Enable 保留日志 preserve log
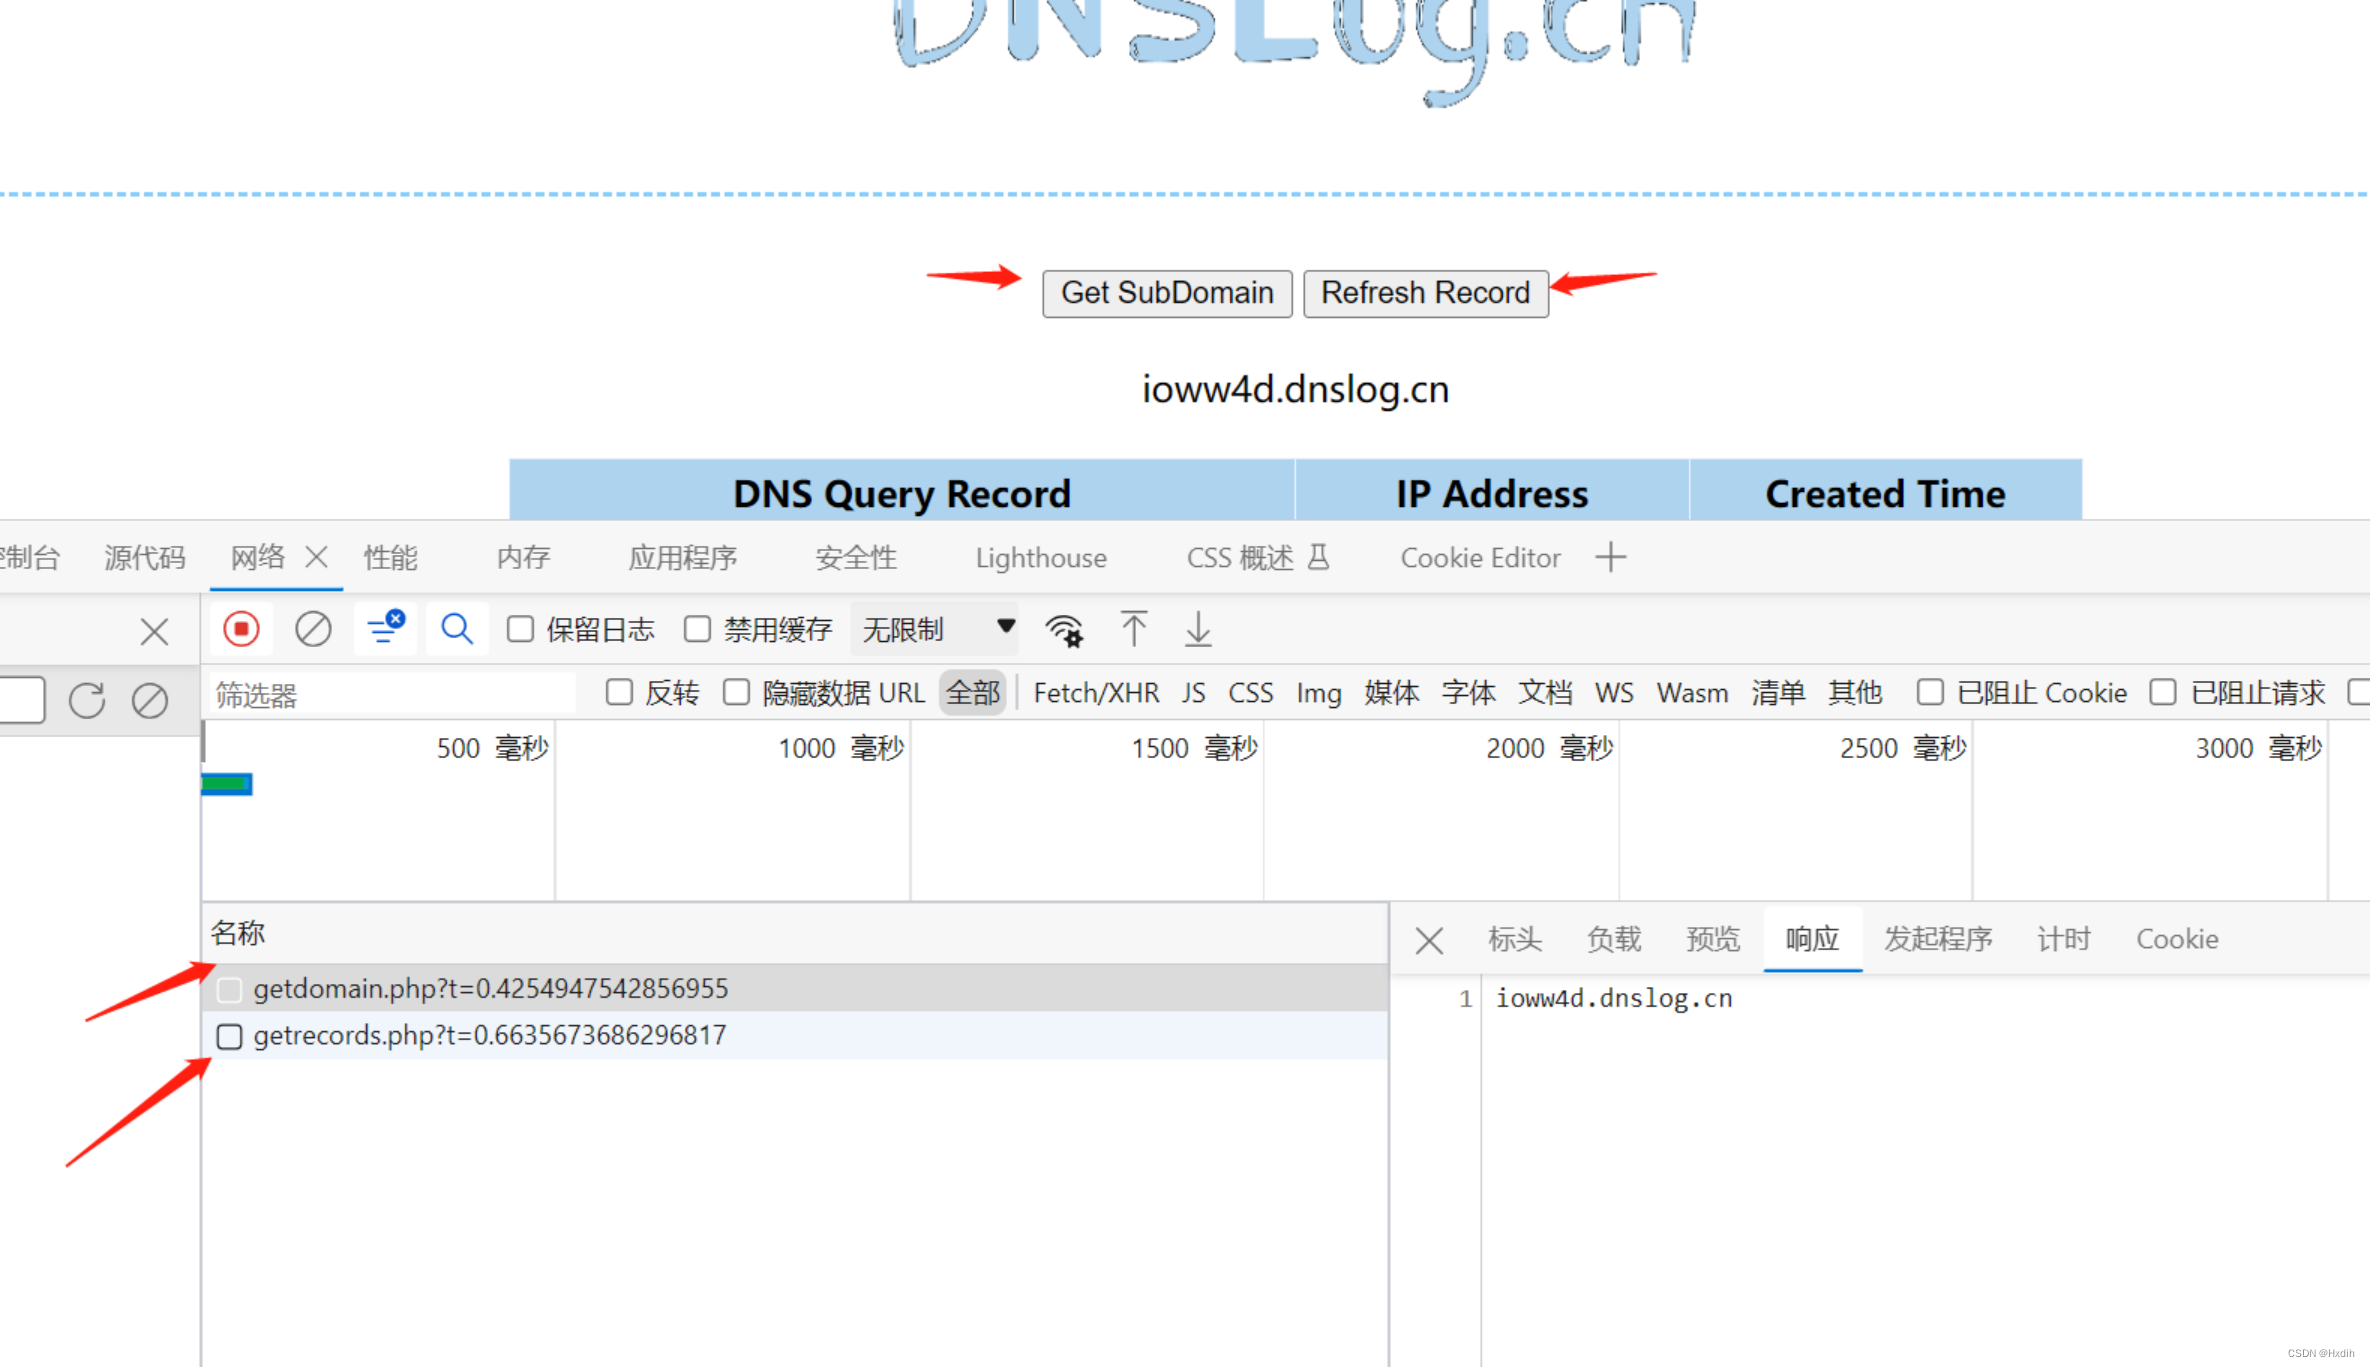The width and height of the screenshot is (2370, 1367). [520, 629]
